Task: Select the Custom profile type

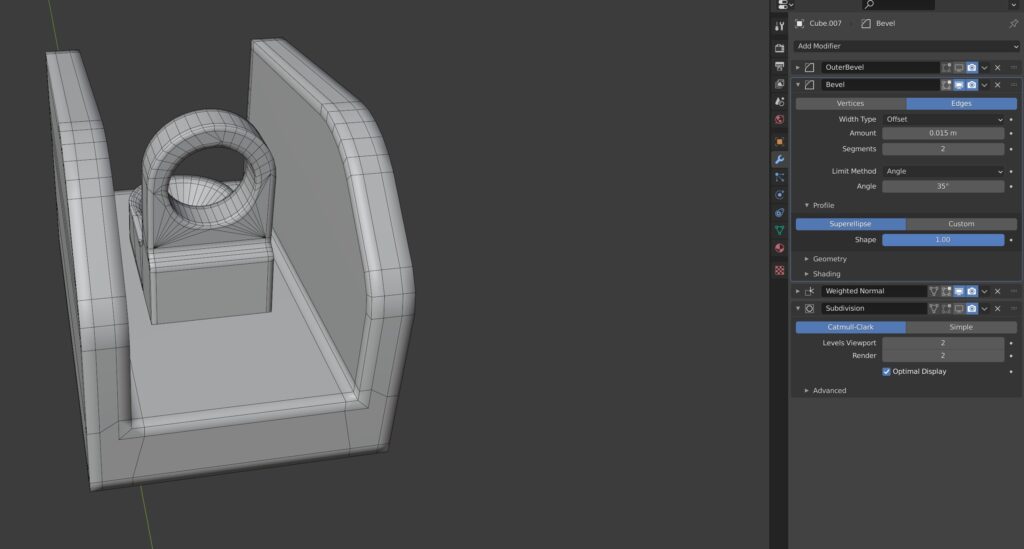Action: [961, 224]
